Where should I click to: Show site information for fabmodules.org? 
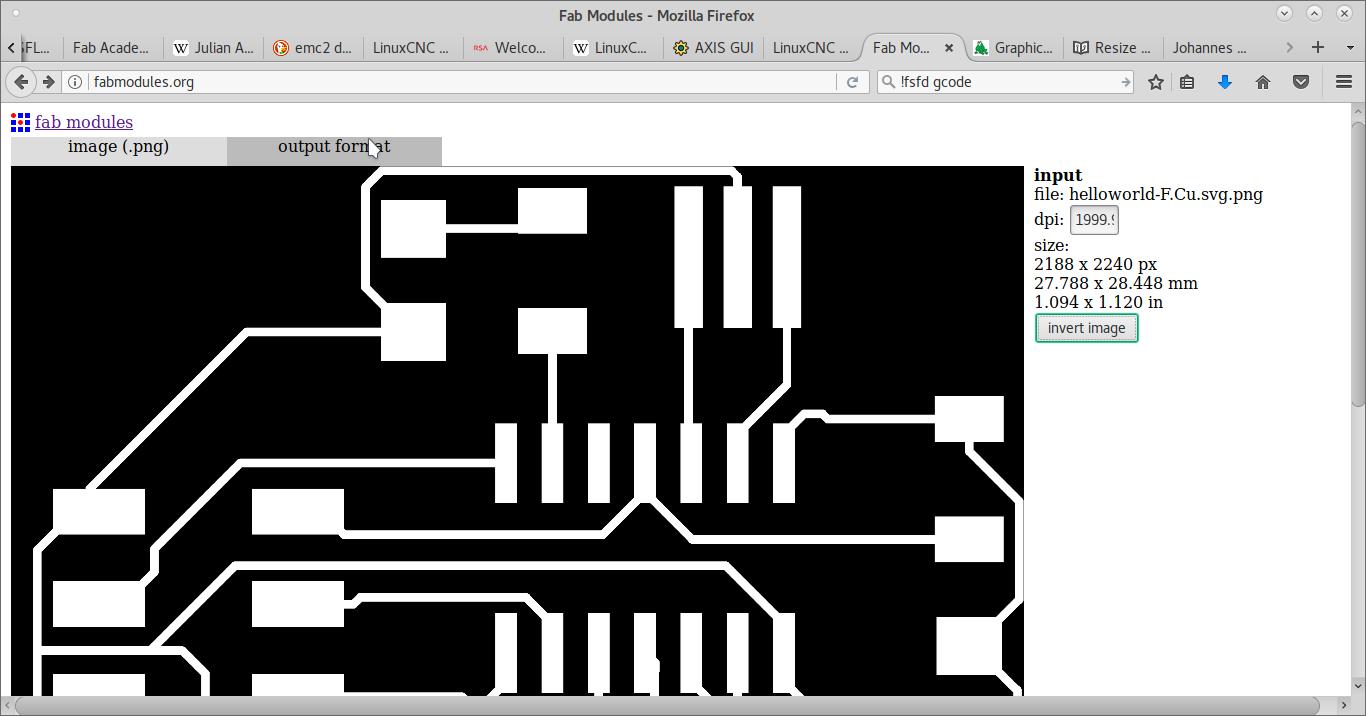75,82
